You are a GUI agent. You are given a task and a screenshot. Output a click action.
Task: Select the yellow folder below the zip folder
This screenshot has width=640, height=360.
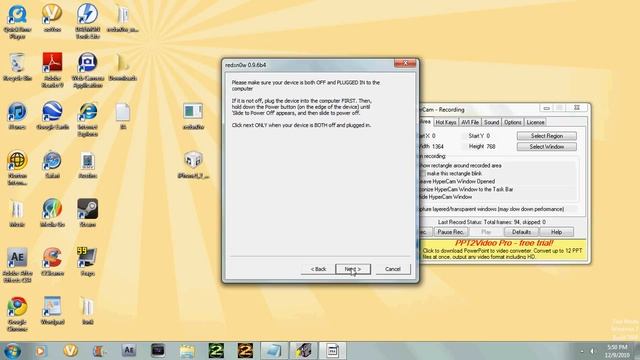(122, 67)
